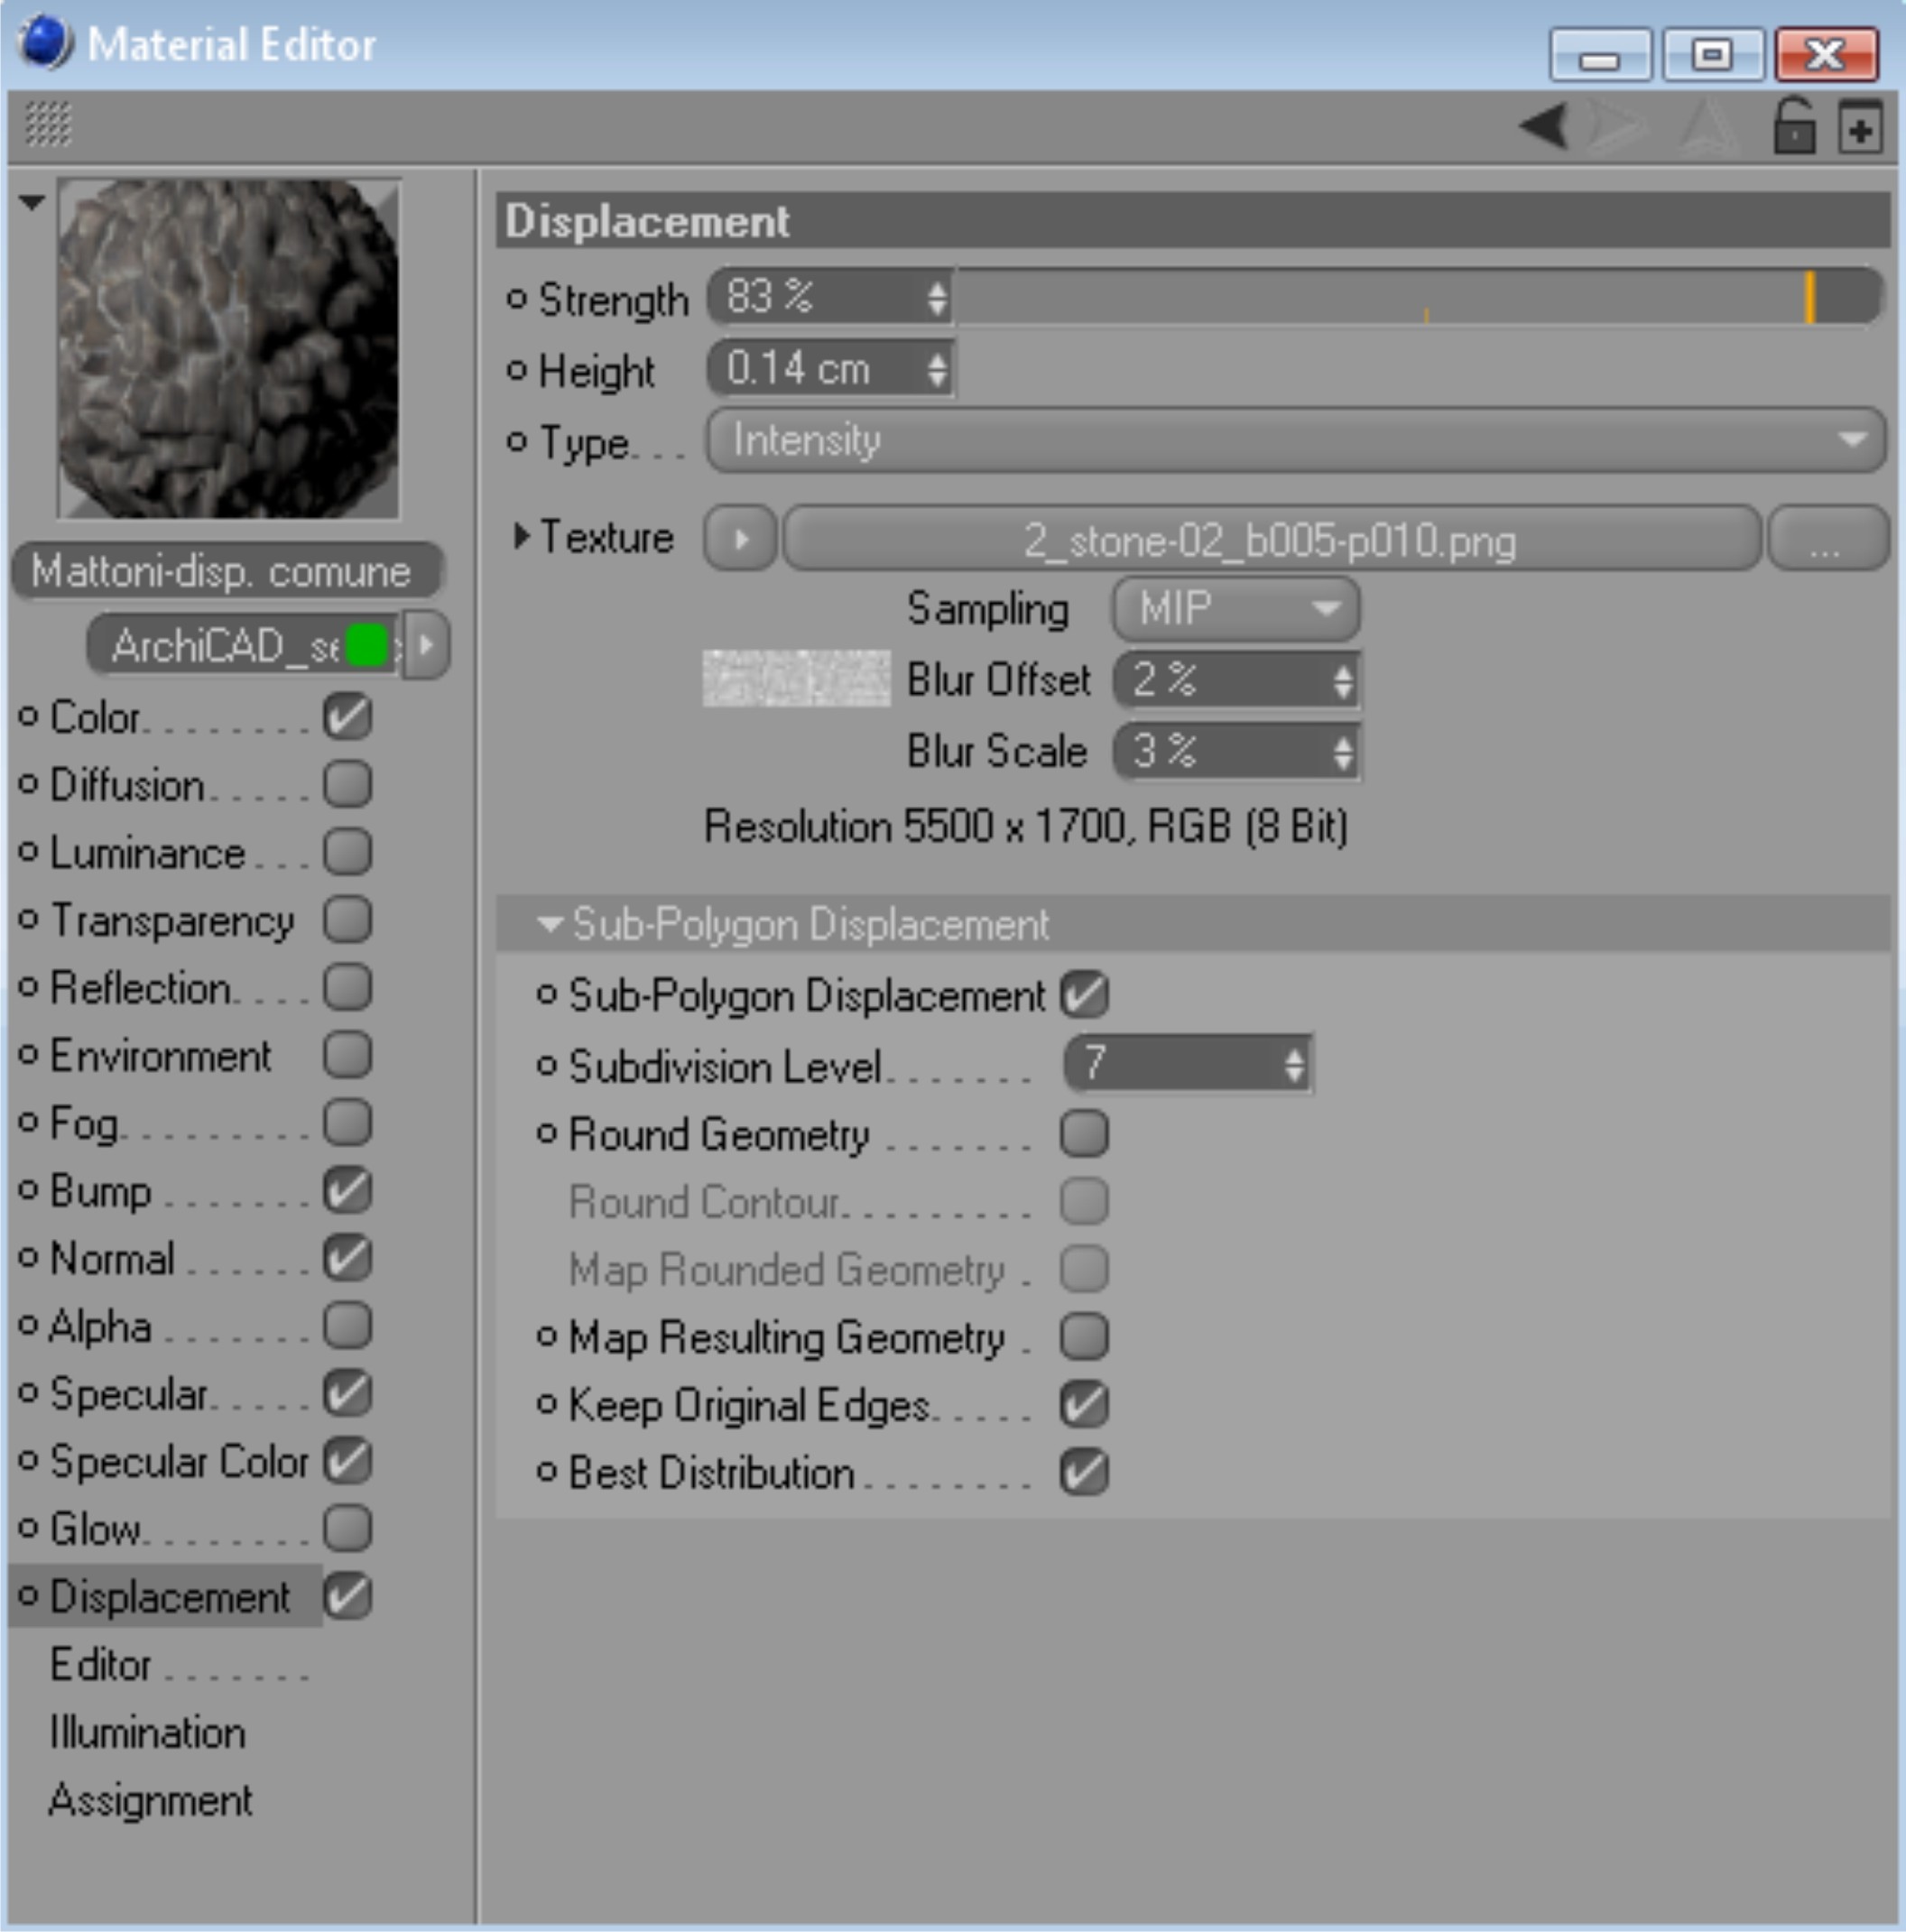Image resolution: width=1906 pixels, height=1932 pixels.
Task: Open the Sampling MIP dropdown
Action: point(1235,608)
